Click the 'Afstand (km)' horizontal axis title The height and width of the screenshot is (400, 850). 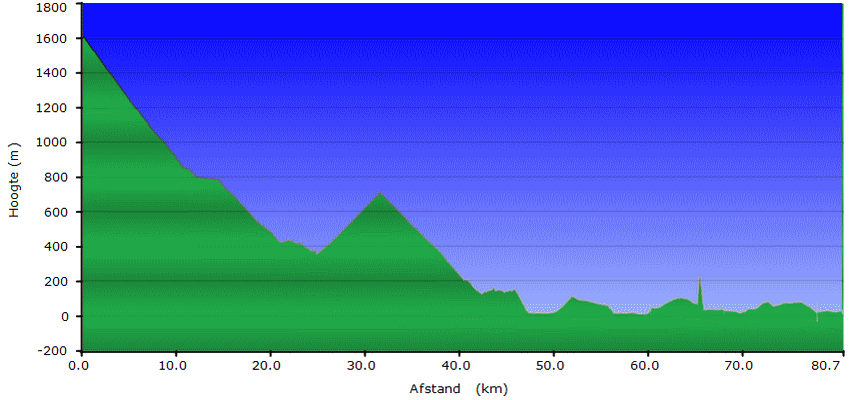pos(459,387)
